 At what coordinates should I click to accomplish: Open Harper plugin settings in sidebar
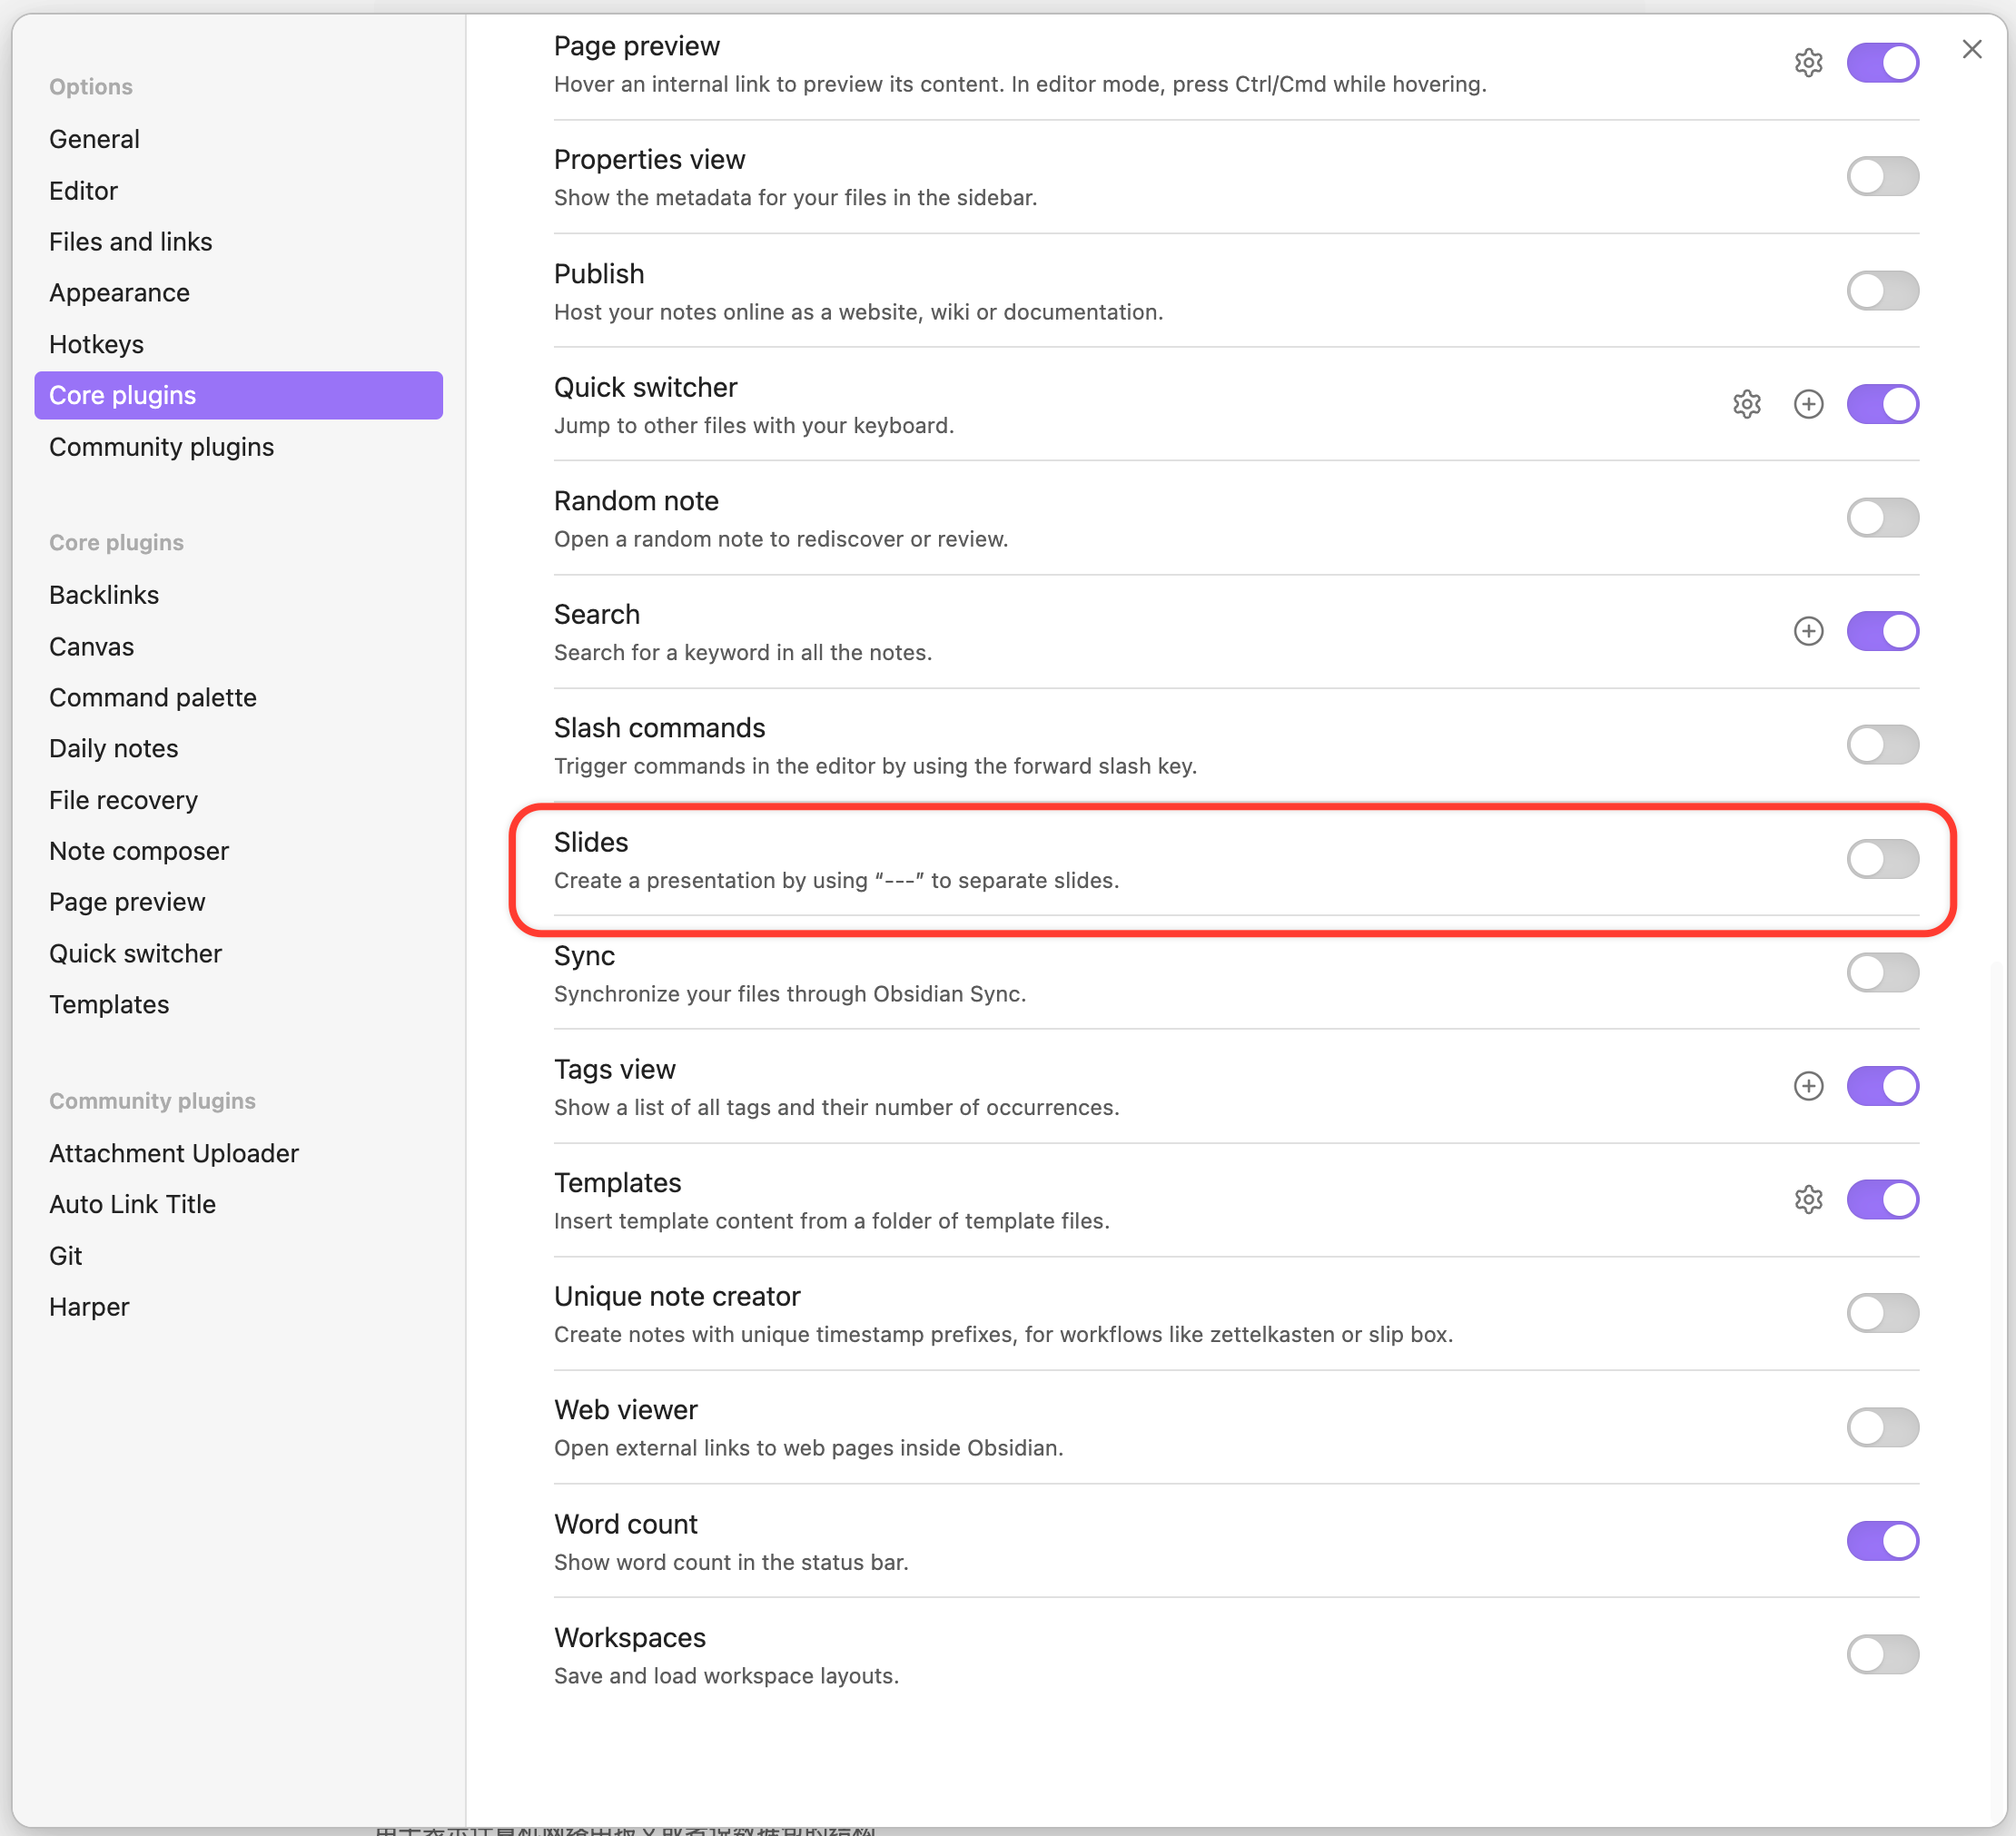(x=89, y=1307)
